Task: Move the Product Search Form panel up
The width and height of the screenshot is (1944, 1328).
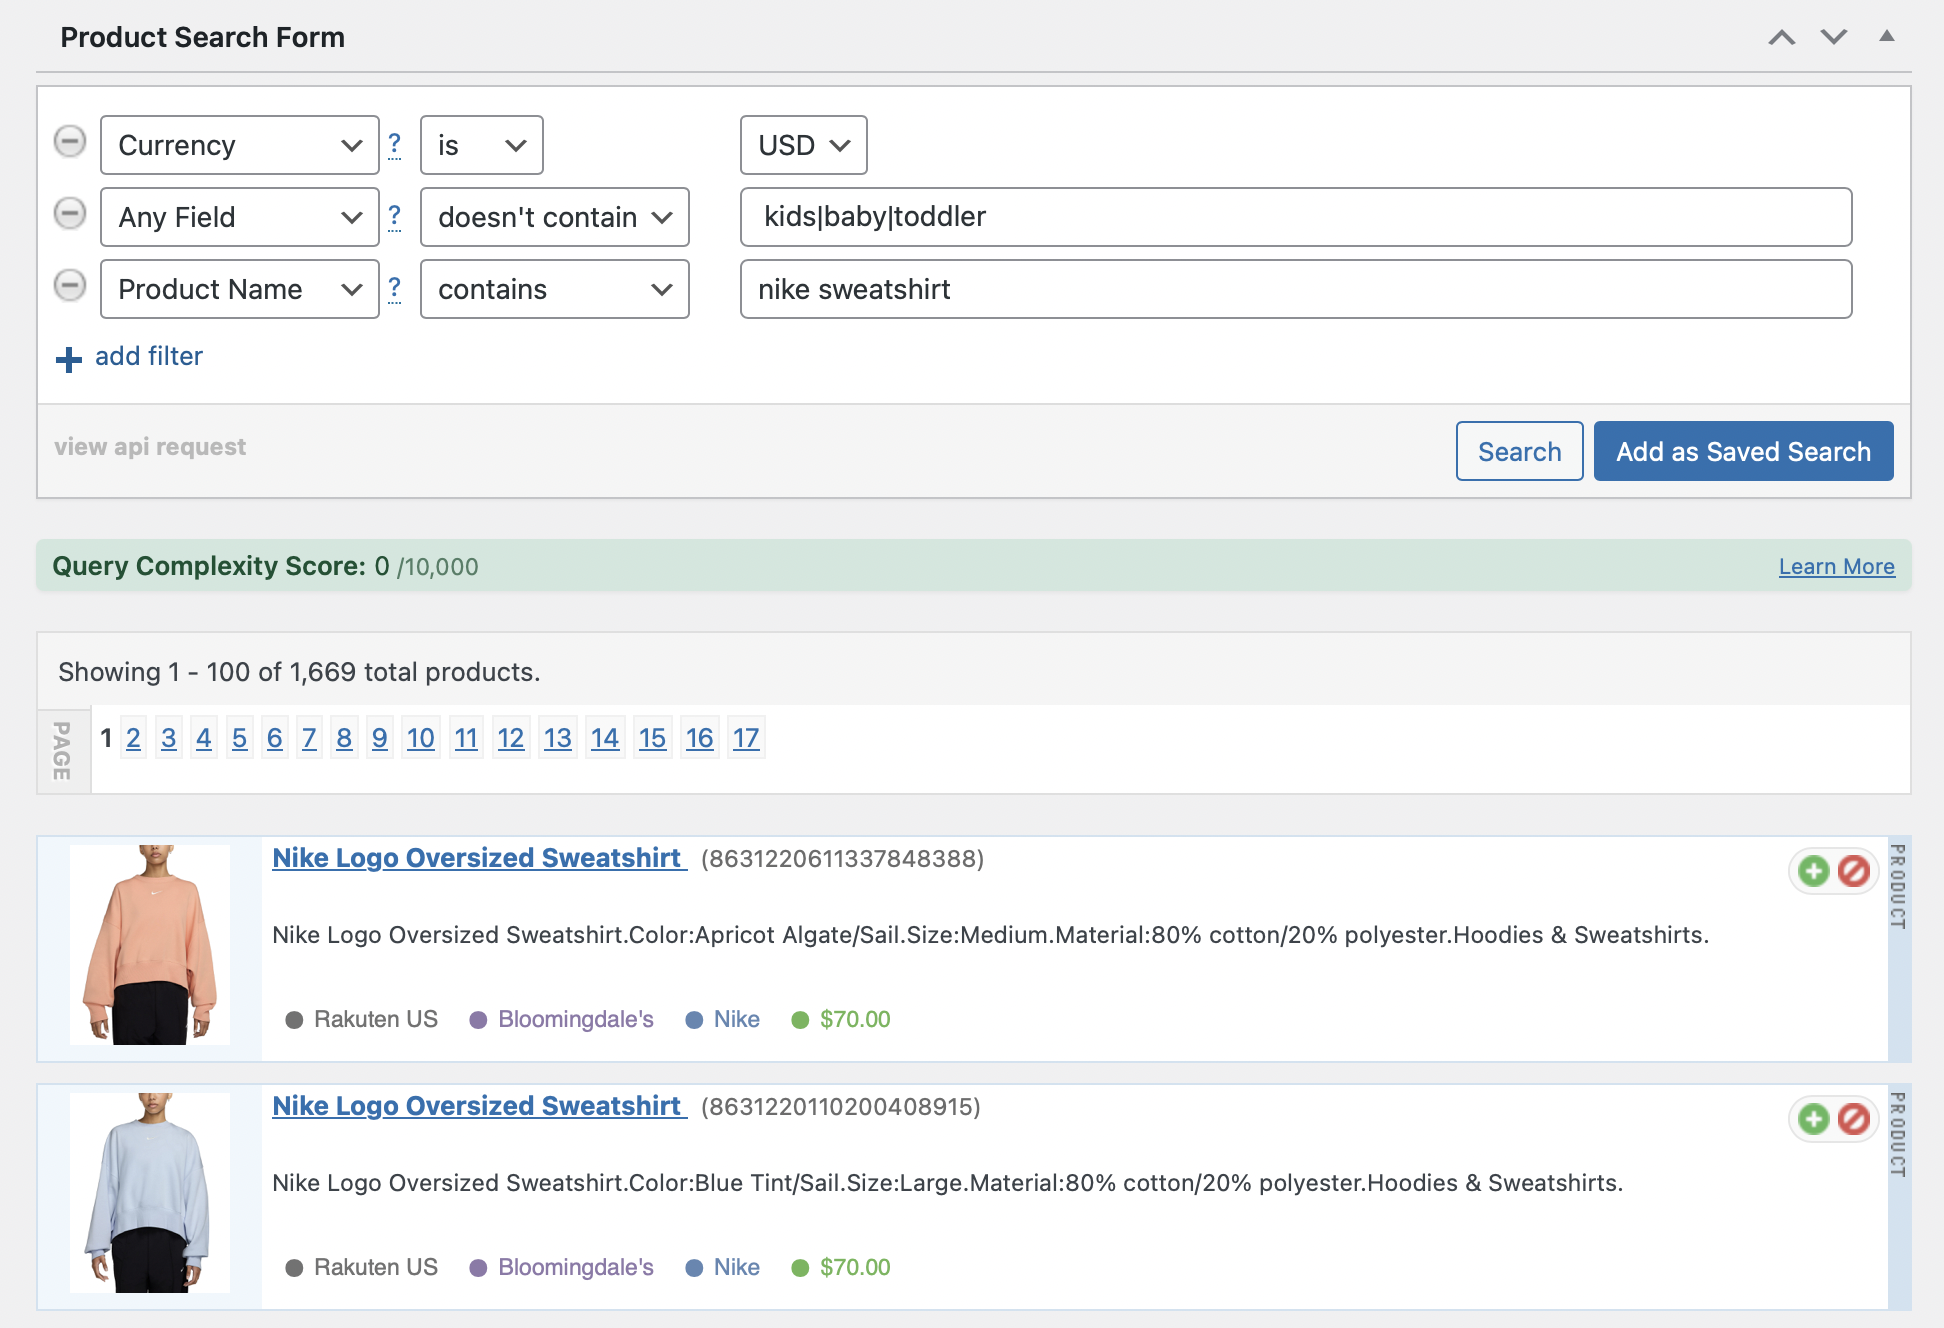Action: pos(1782,37)
